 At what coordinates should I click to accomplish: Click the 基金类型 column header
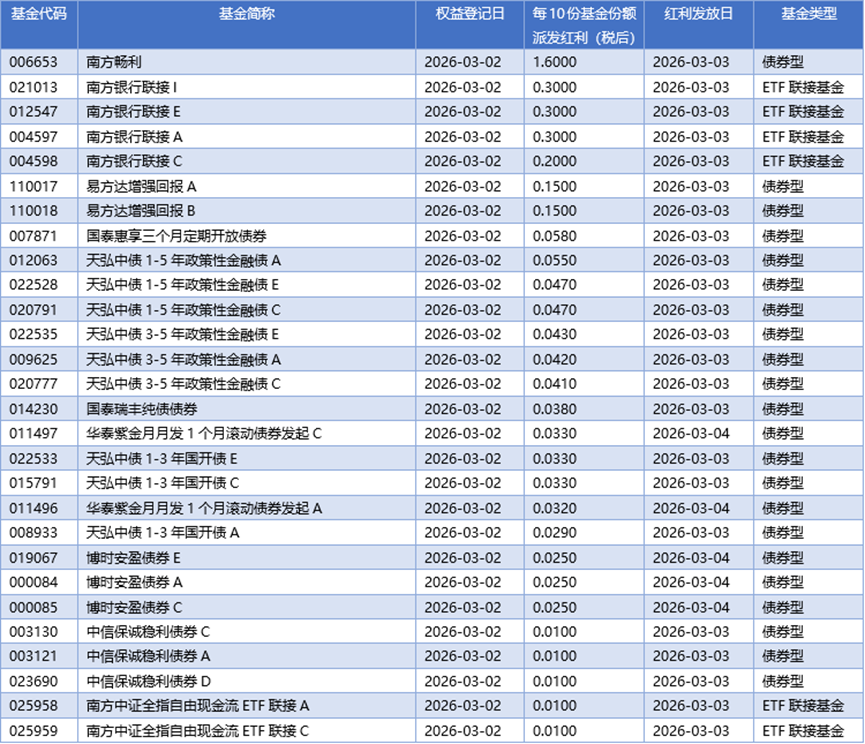point(809,14)
